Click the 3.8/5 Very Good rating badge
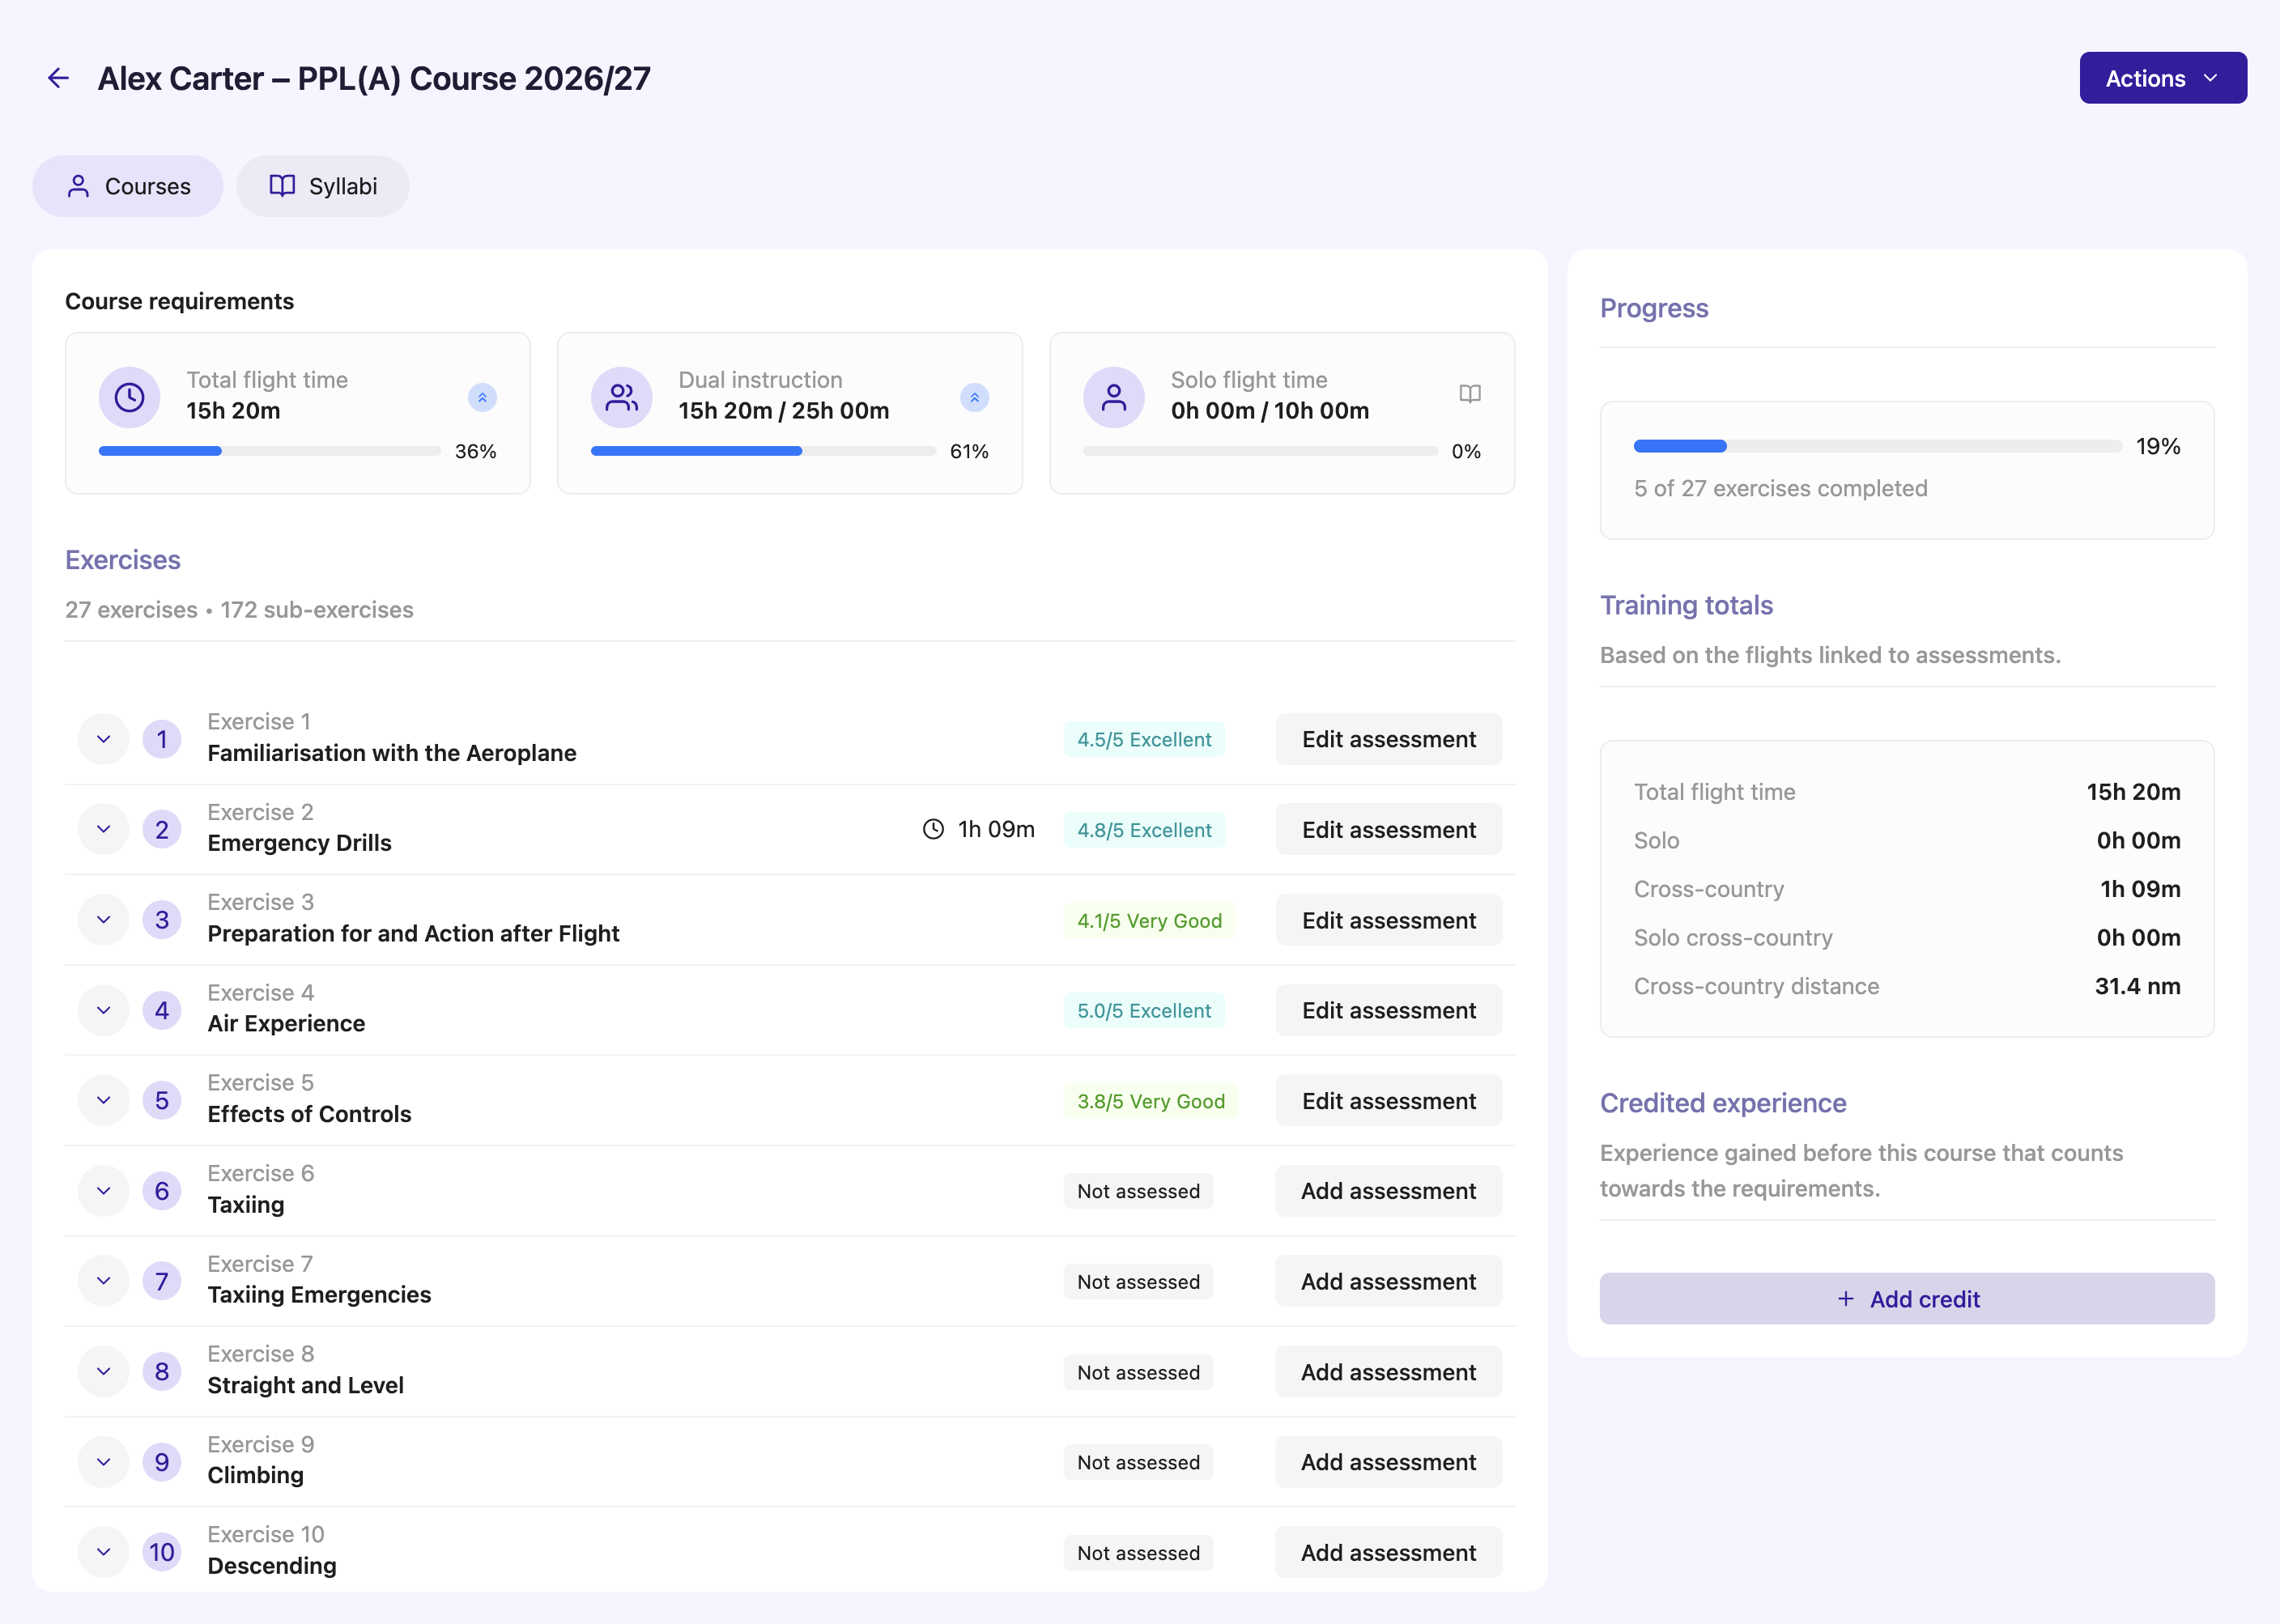The image size is (2280, 1624). (1150, 1101)
